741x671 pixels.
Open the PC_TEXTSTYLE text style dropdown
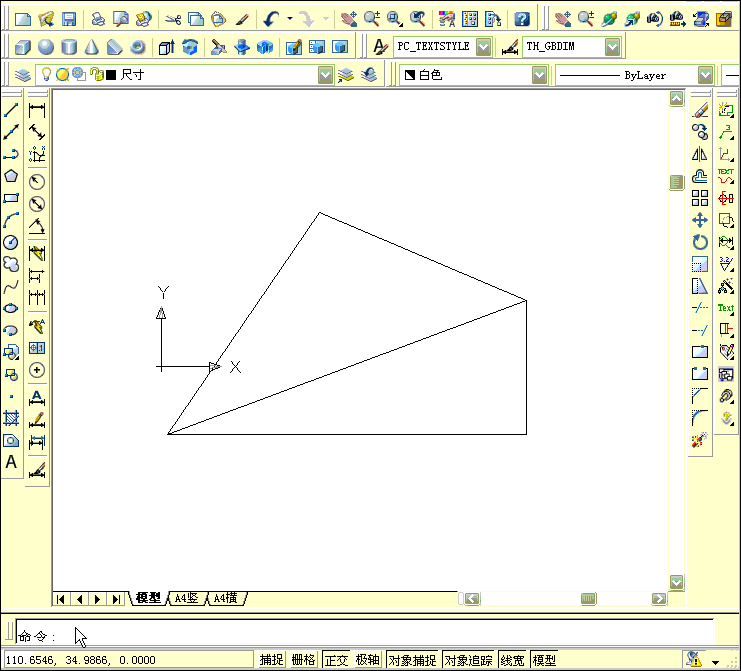(483, 47)
